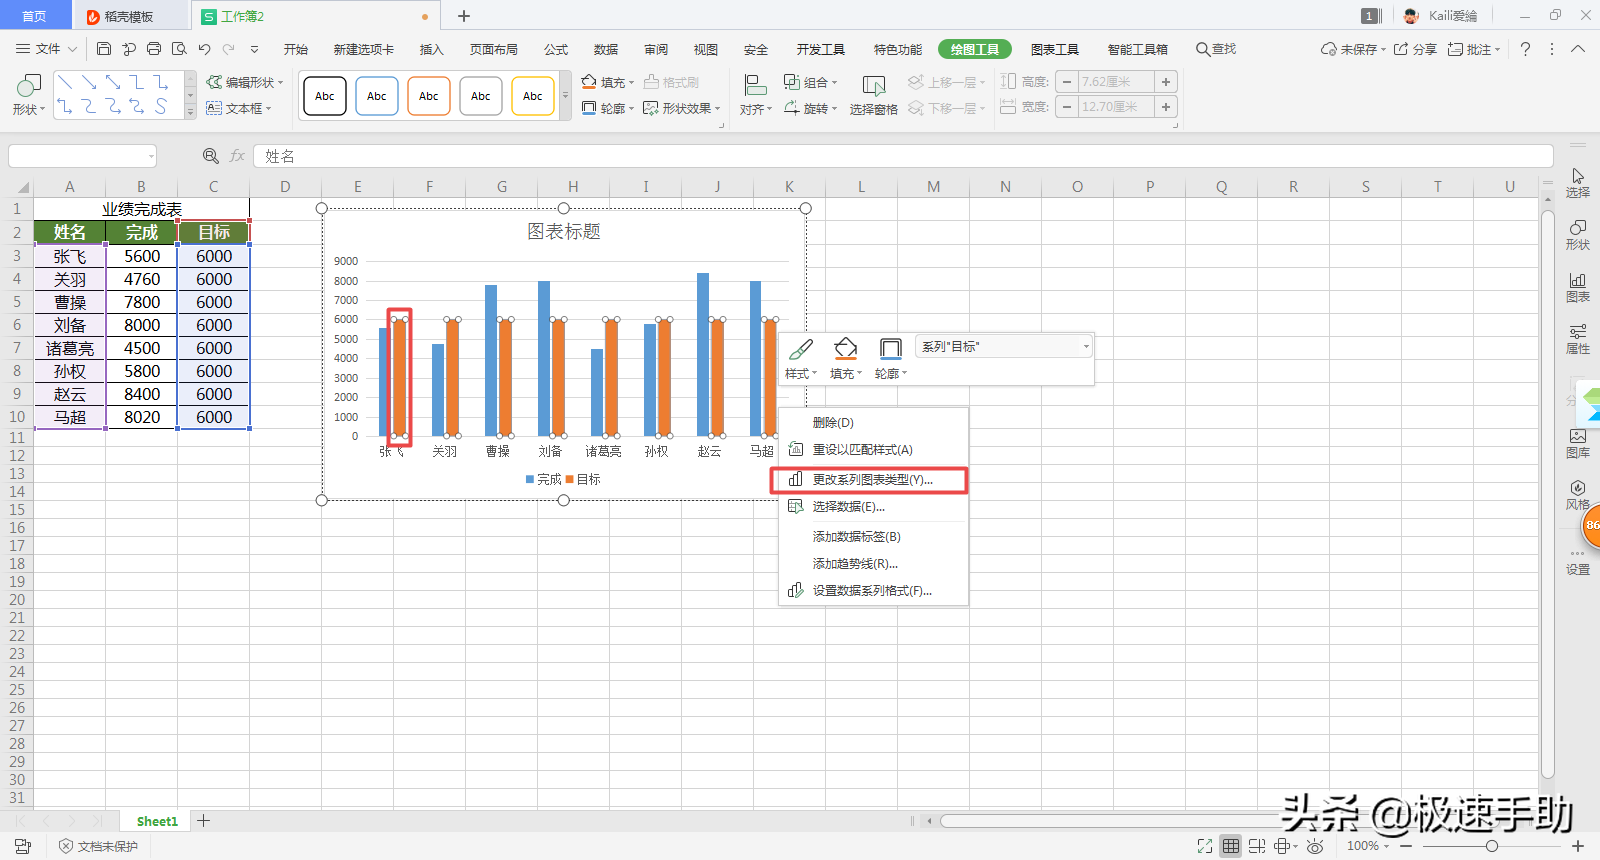Open the 图表工具 ribbon tab
This screenshot has width=1600, height=860.
click(x=1055, y=49)
